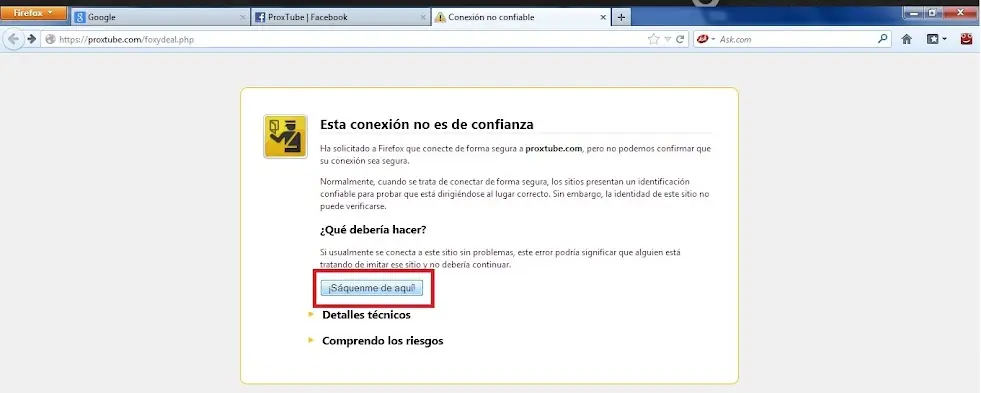
Task: Click the Google favicon on first tab
Action: click(x=79, y=18)
